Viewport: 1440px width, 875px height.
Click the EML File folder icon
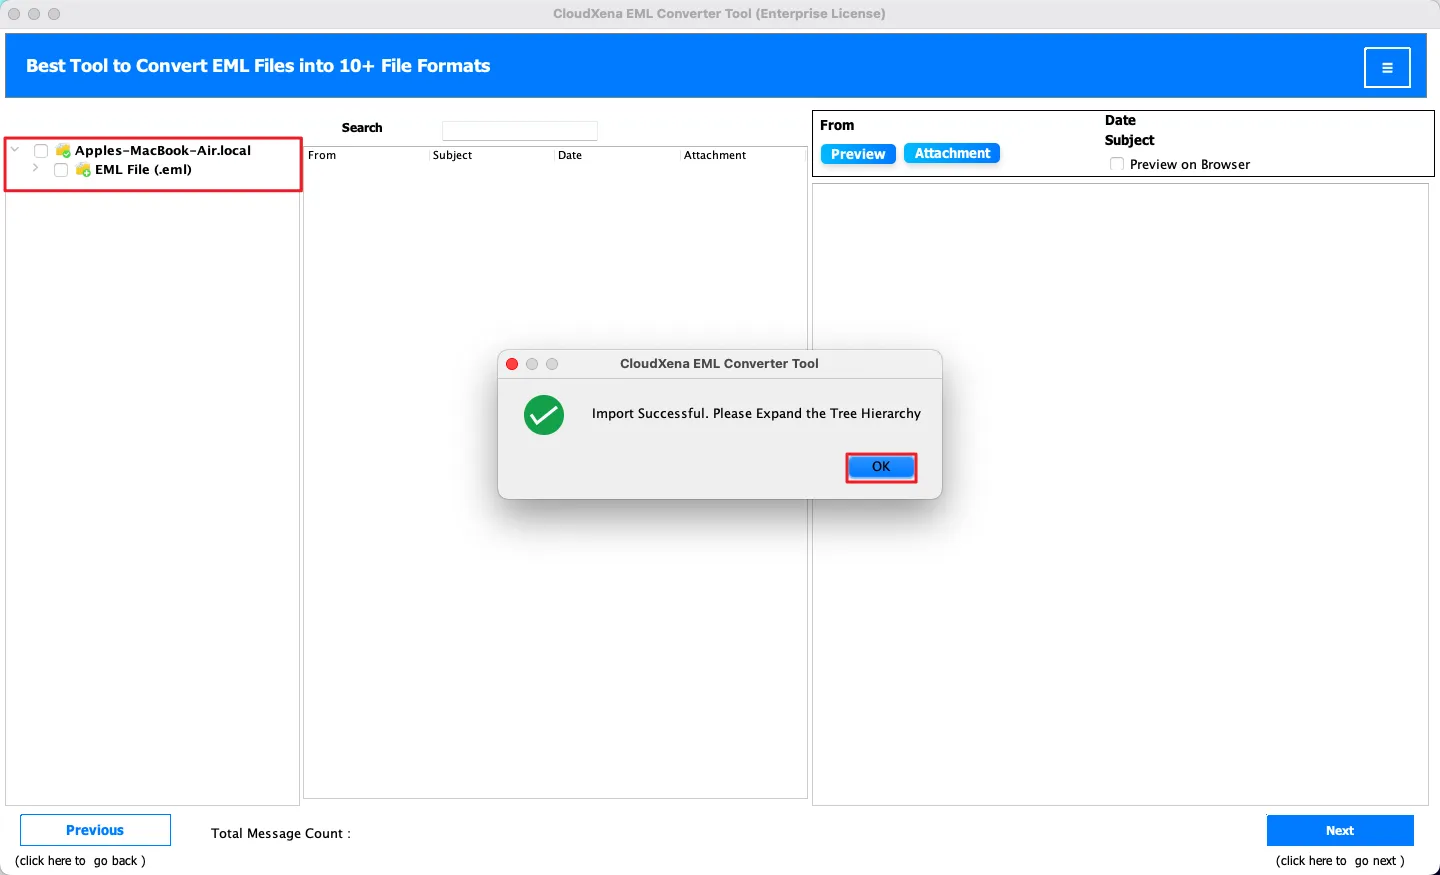[83, 170]
